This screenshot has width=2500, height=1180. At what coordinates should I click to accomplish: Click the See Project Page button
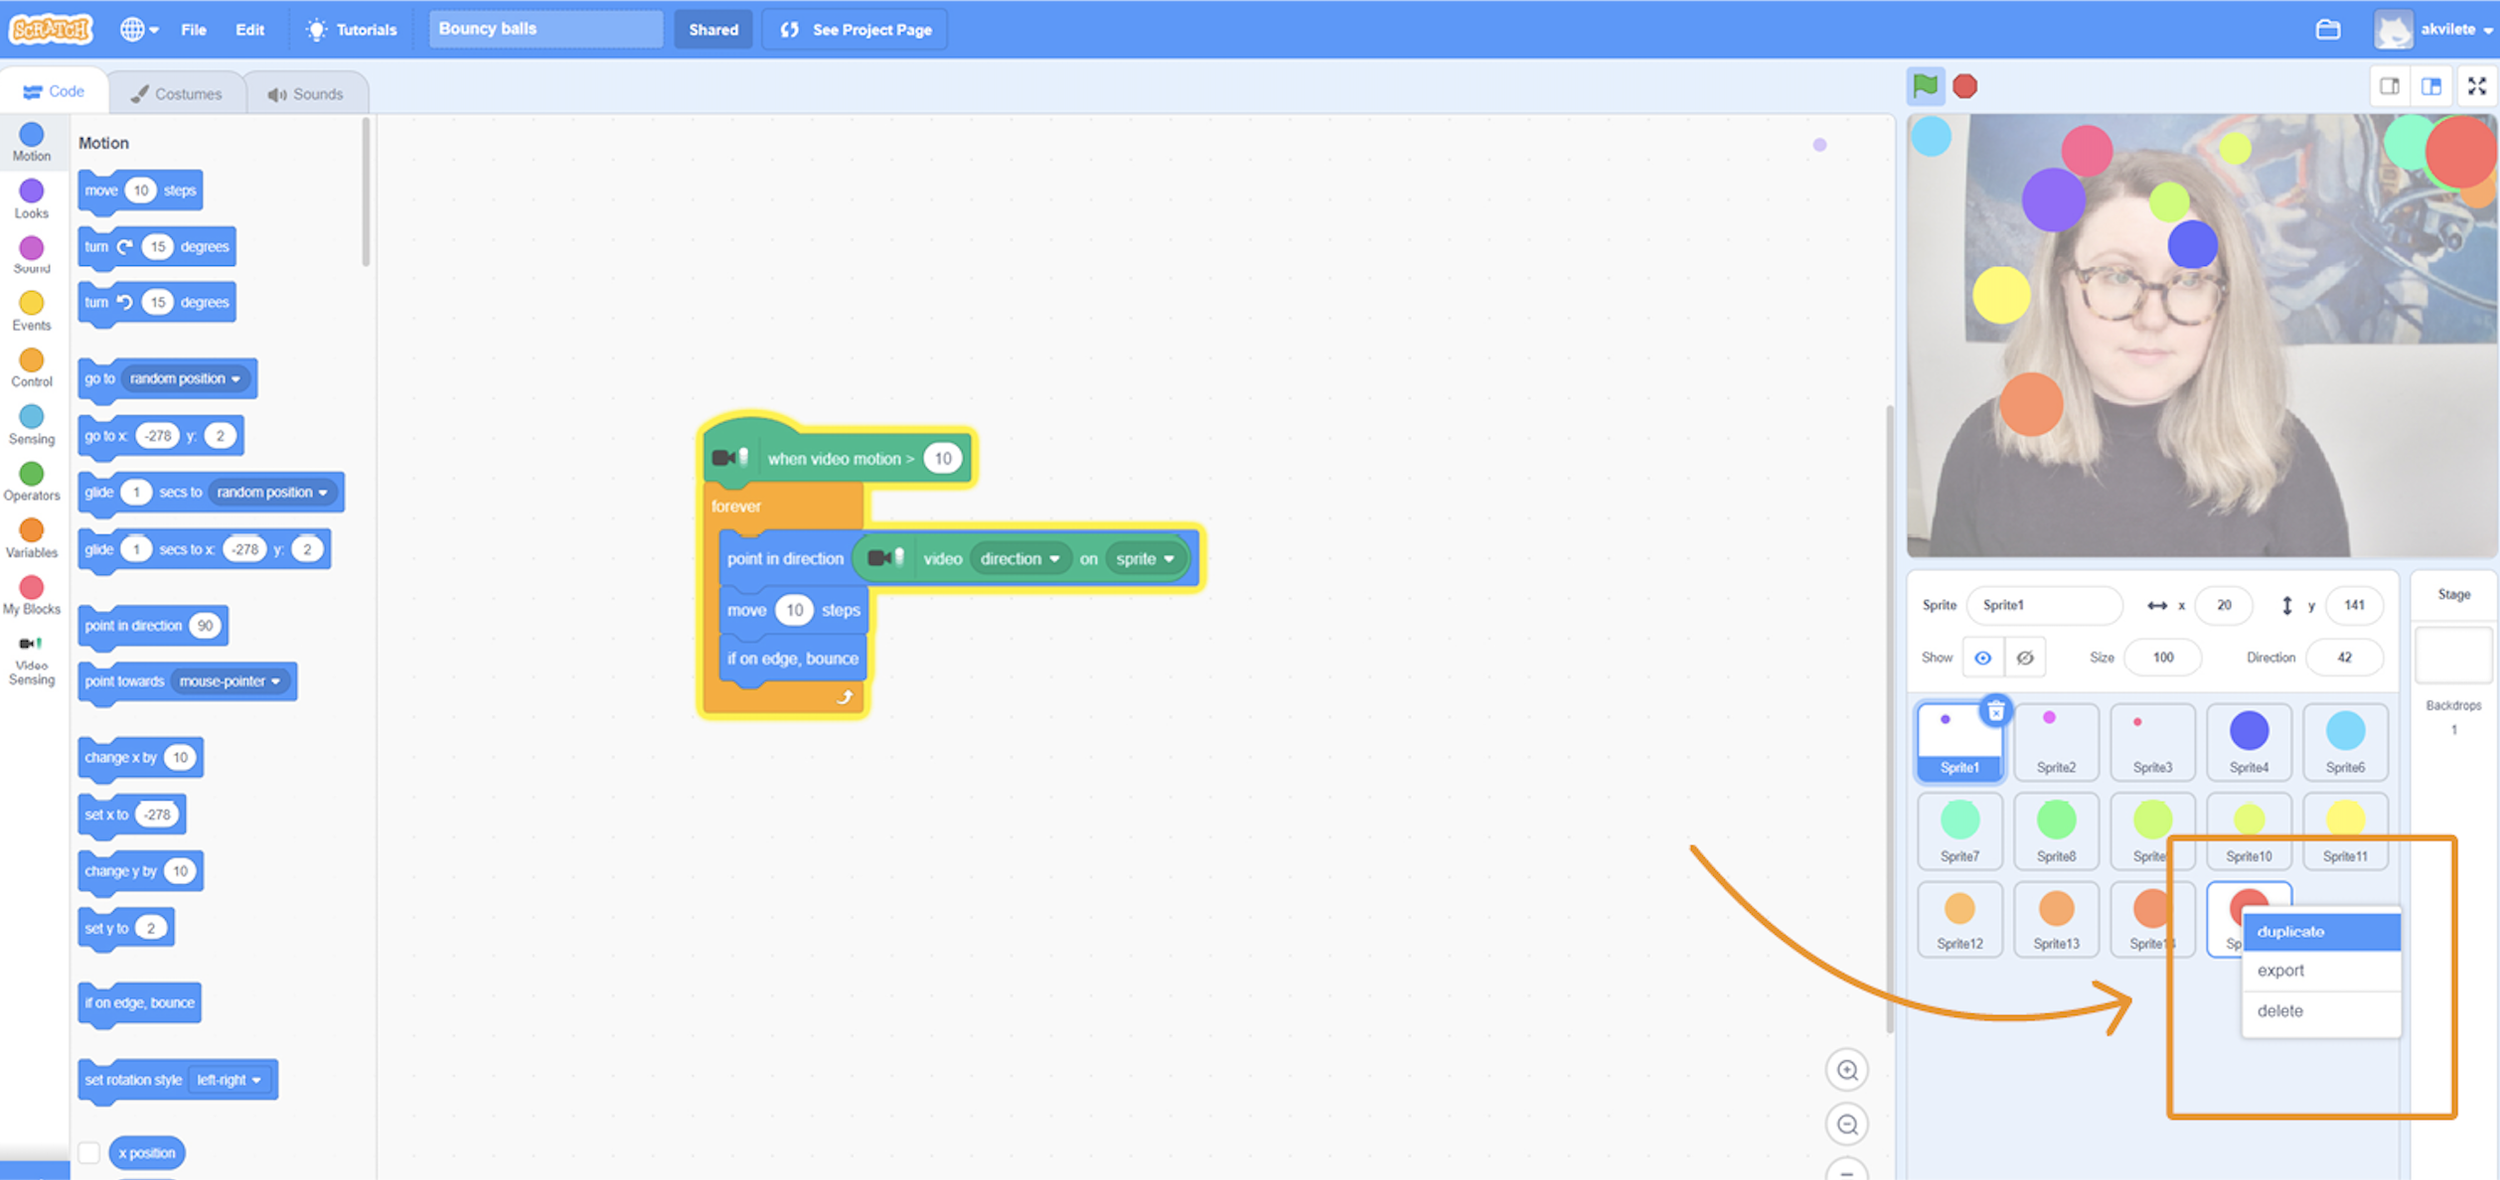coord(856,29)
